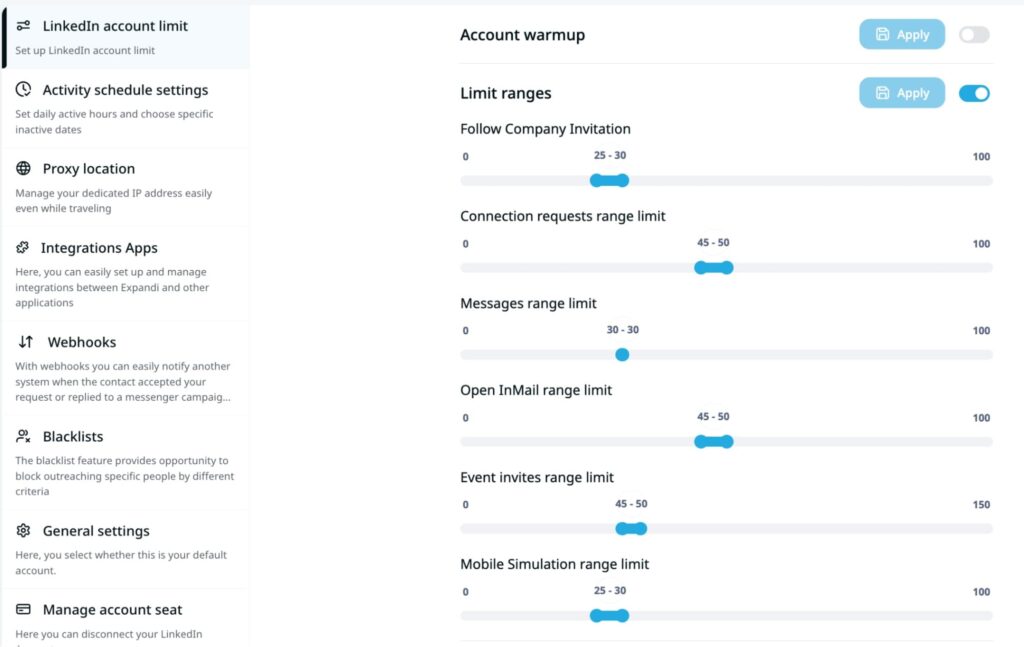Click the Follow Company Invitation slider handle
This screenshot has width=1024, height=647.
click(x=597, y=181)
